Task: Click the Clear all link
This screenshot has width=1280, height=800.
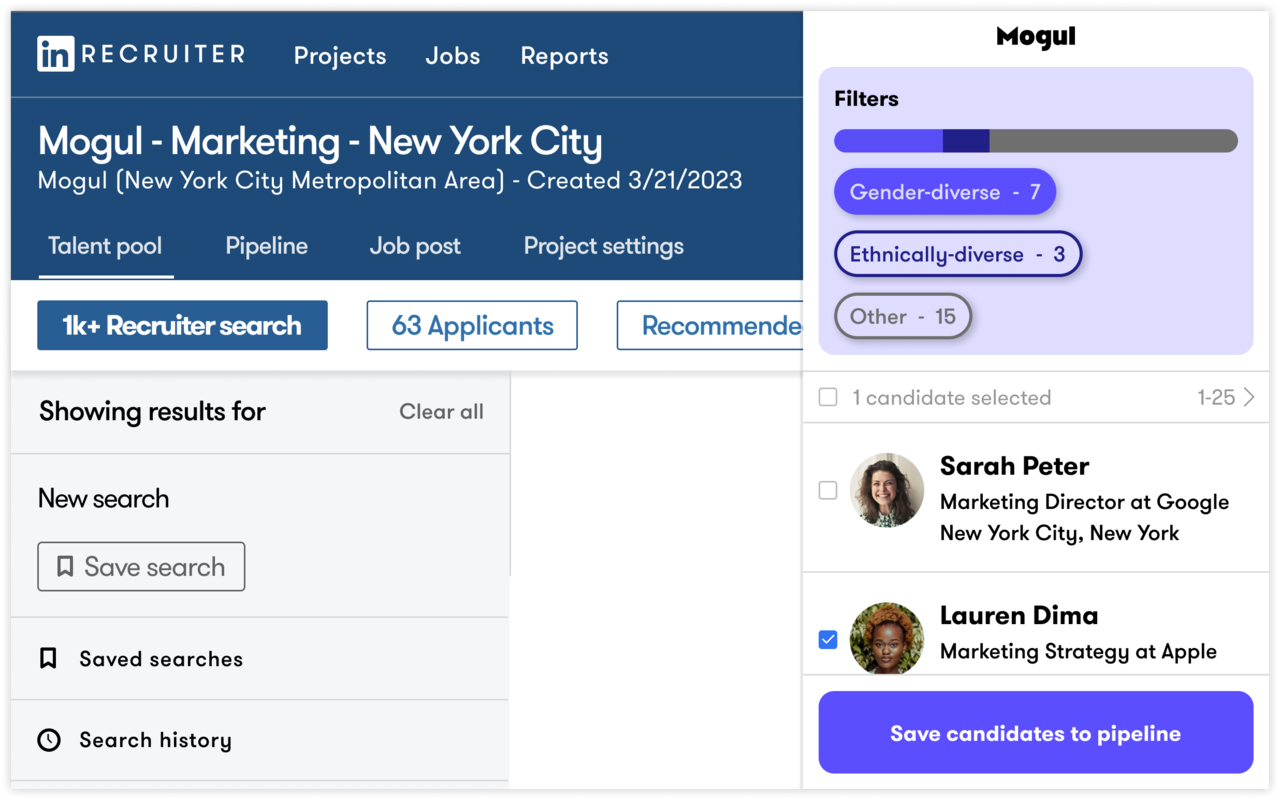Action: pyautogui.click(x=441, y=411)
